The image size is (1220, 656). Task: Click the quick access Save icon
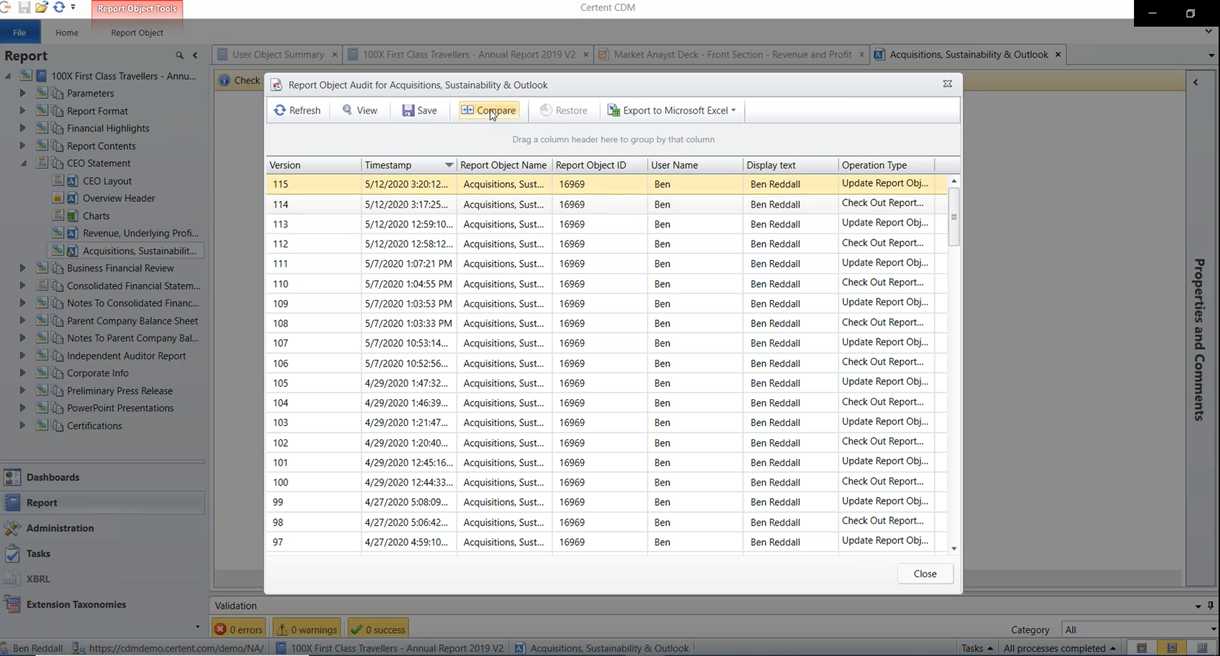tap(24, 7)
